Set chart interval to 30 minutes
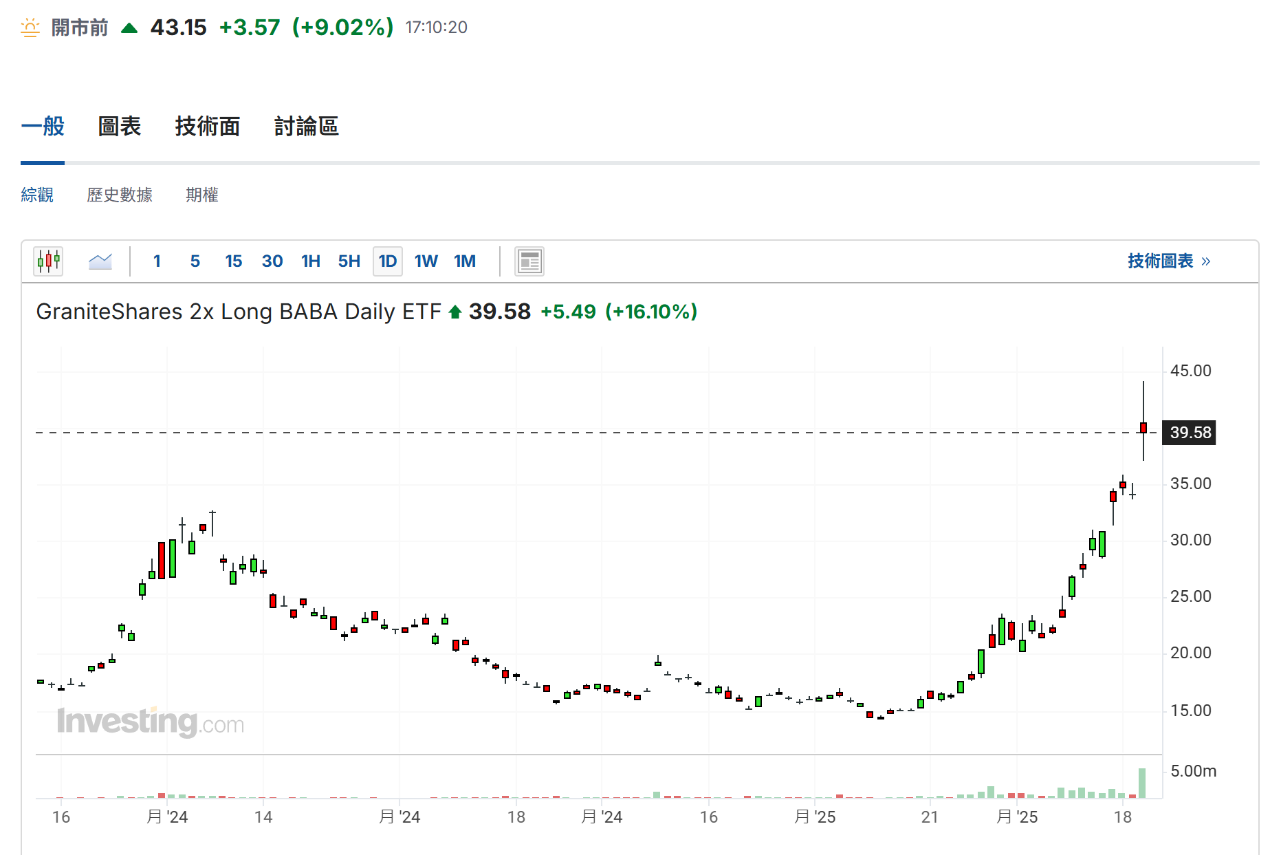The image size is (1270, 855). (x=272, y=262)
